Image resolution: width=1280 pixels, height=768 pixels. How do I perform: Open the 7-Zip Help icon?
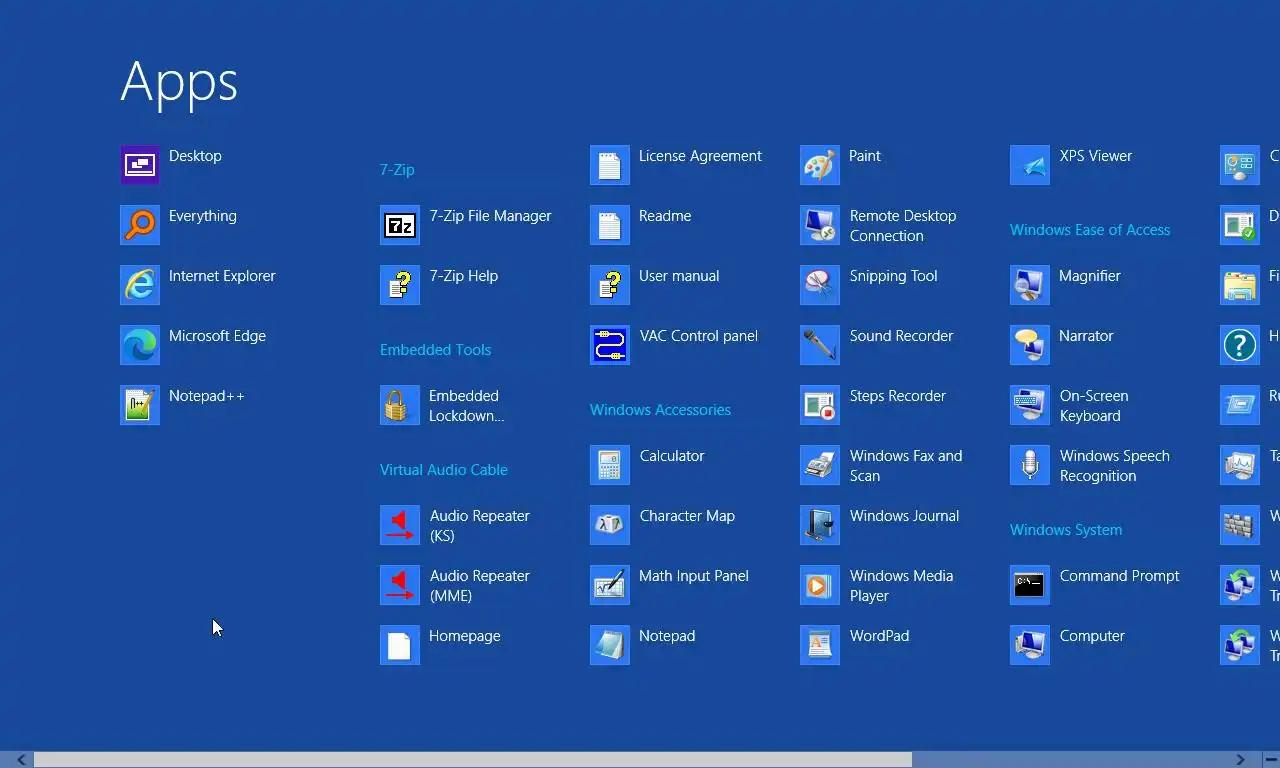(400, 285)
